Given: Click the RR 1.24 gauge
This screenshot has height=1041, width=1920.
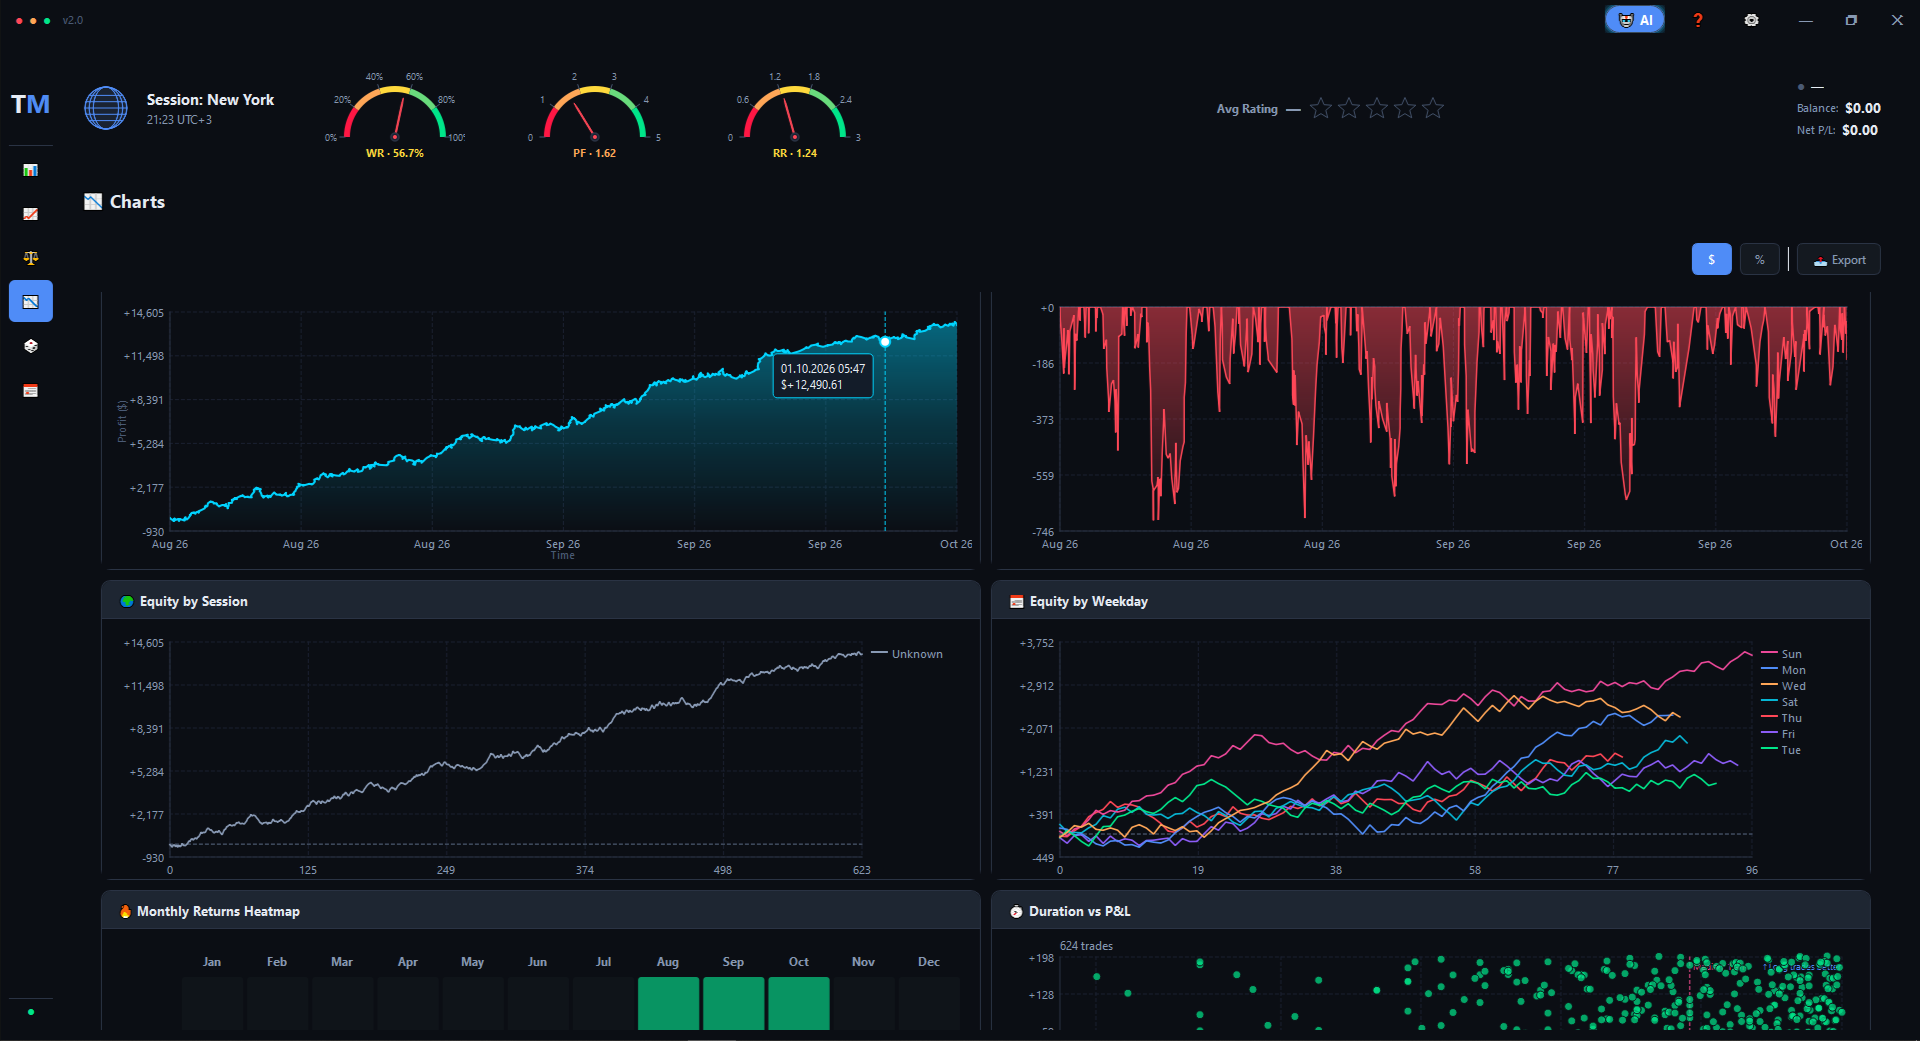Looking at the screenshot, I should point(795,115).
